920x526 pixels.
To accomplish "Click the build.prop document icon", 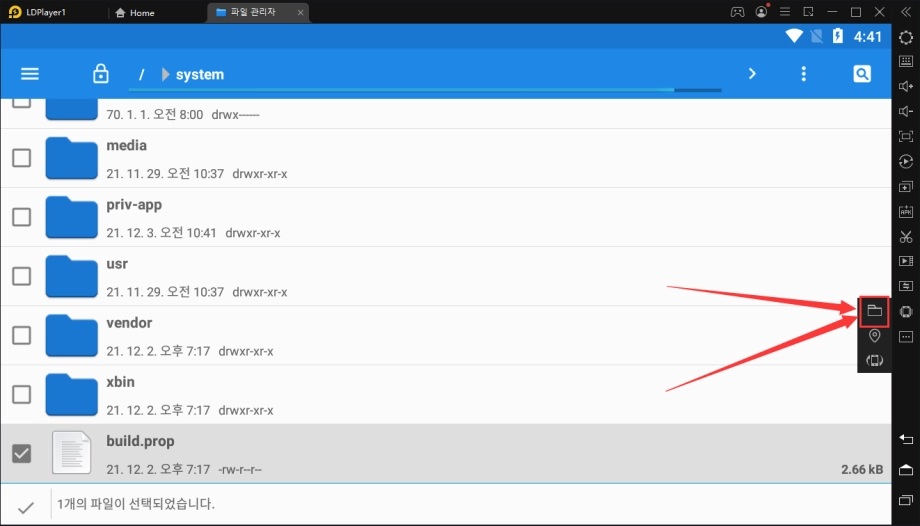I will coord(72,453).
